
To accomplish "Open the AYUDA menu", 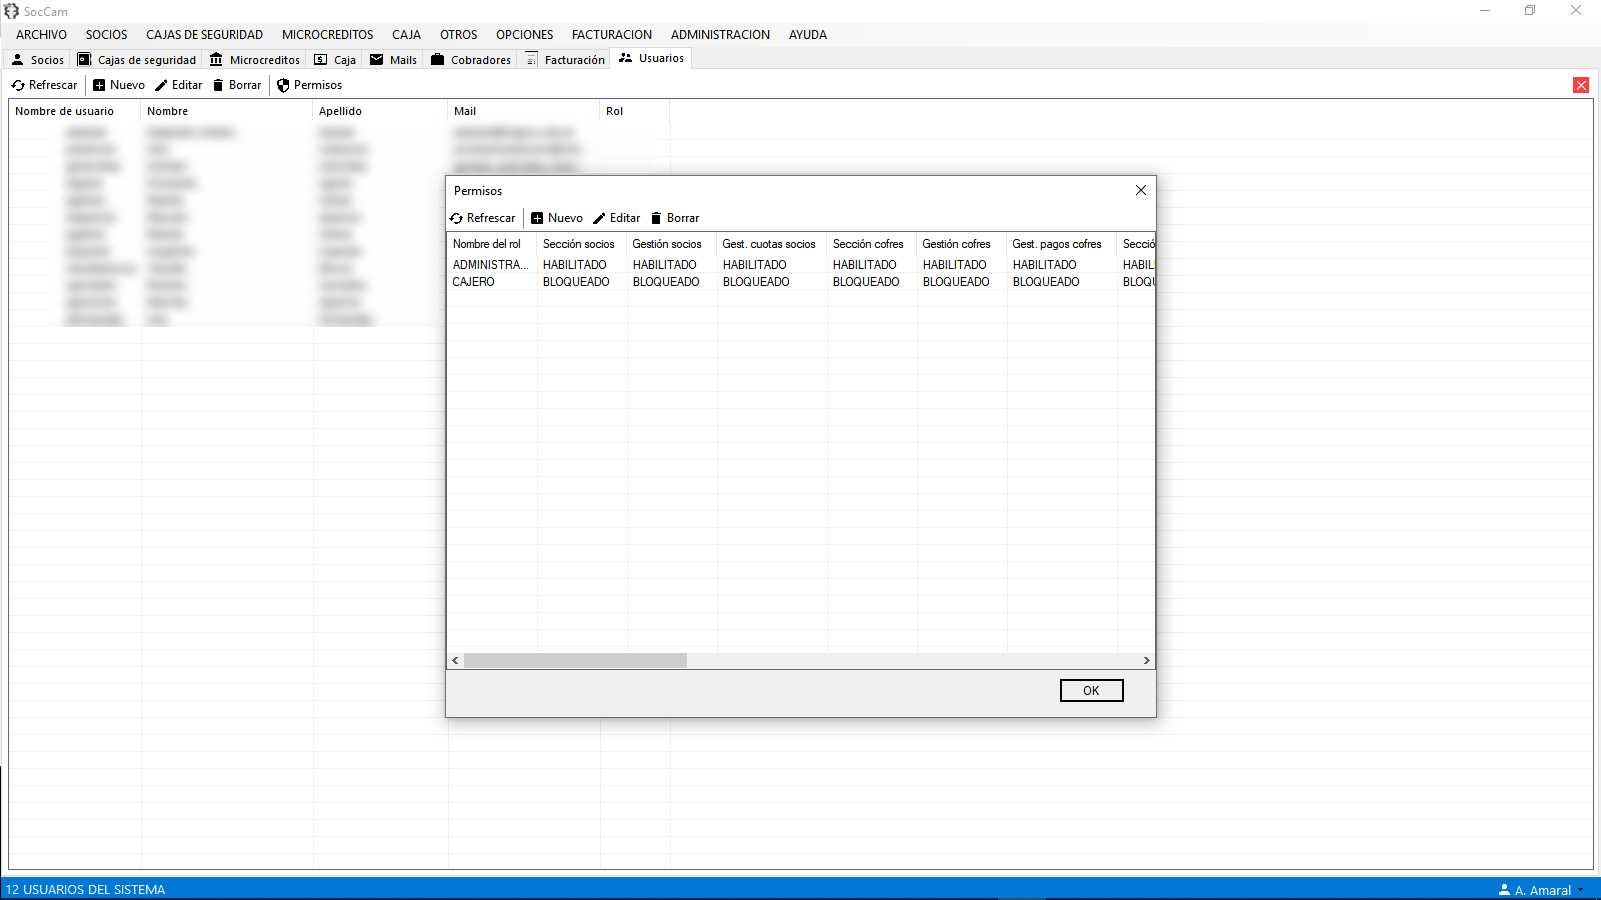I will point(808,34).
